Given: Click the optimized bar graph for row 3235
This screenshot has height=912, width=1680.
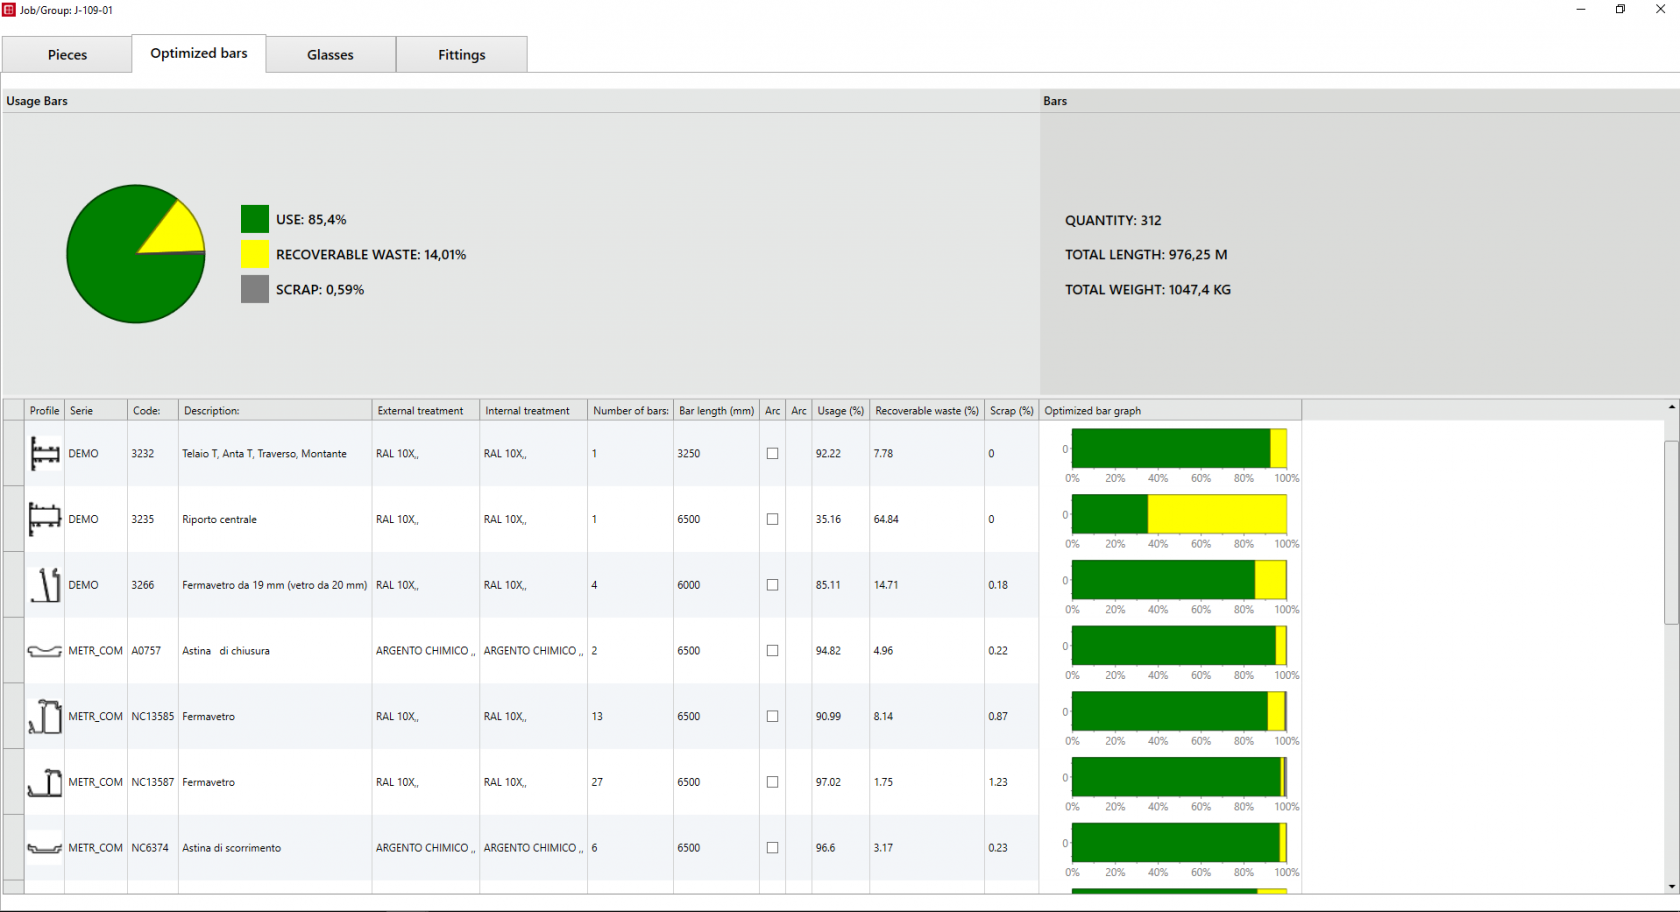Looking at the screenshot, I should click(x=1180, y=513).
